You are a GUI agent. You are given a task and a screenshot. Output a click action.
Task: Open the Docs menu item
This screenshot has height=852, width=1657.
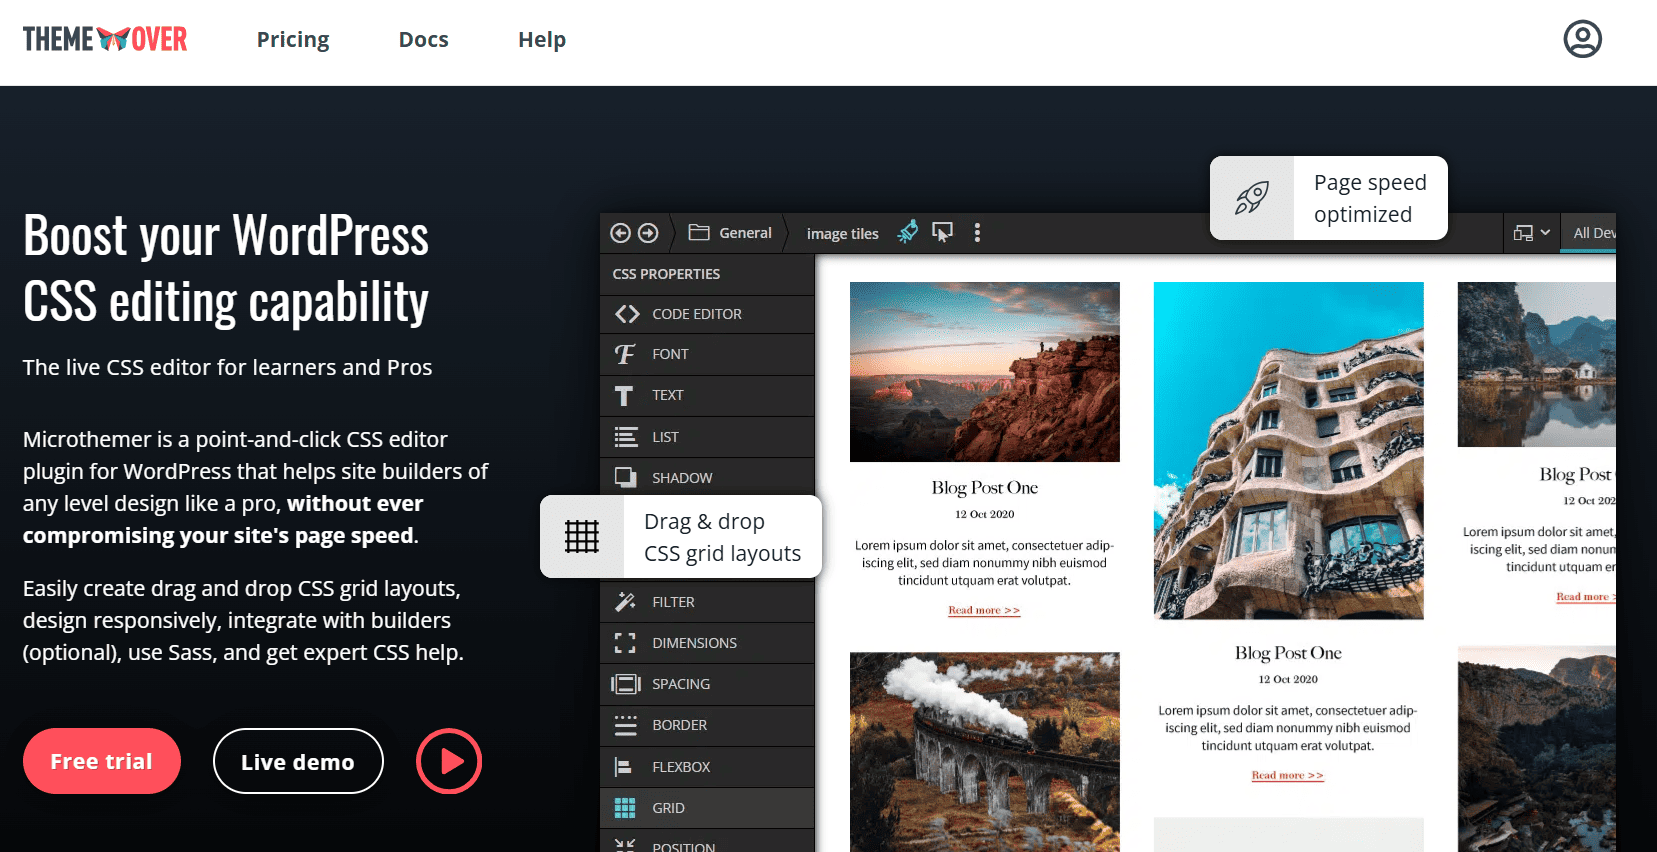424,40
